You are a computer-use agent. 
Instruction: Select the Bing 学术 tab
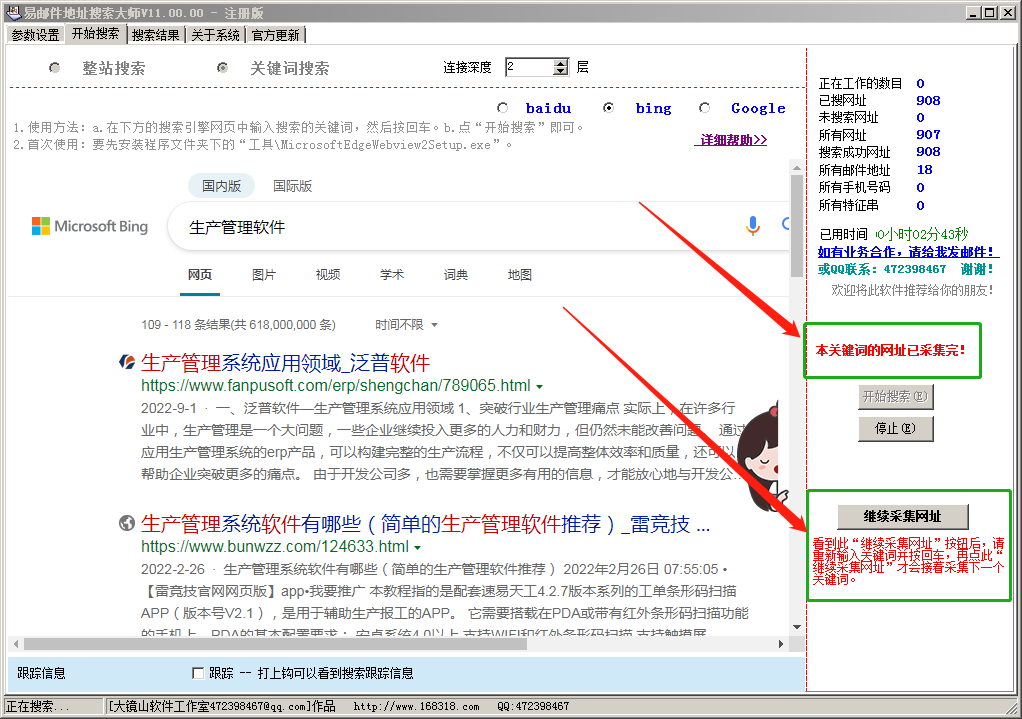pyautogui.click(x=392, y=275)
